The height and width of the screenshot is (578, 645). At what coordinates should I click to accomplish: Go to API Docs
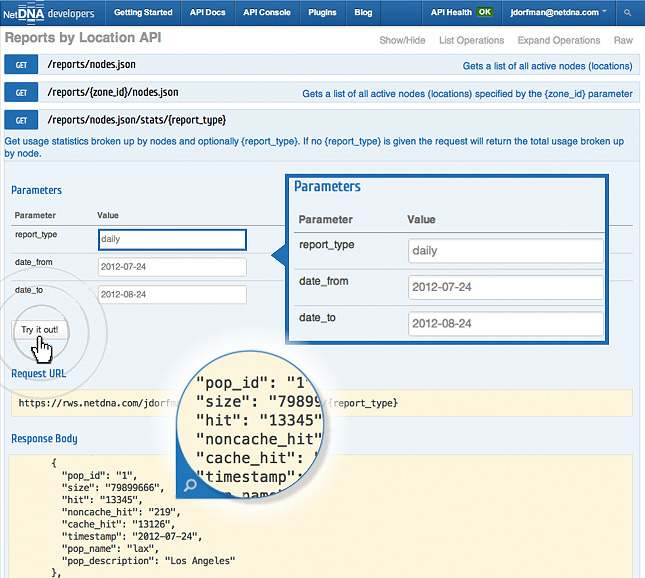tap(207, 12)
